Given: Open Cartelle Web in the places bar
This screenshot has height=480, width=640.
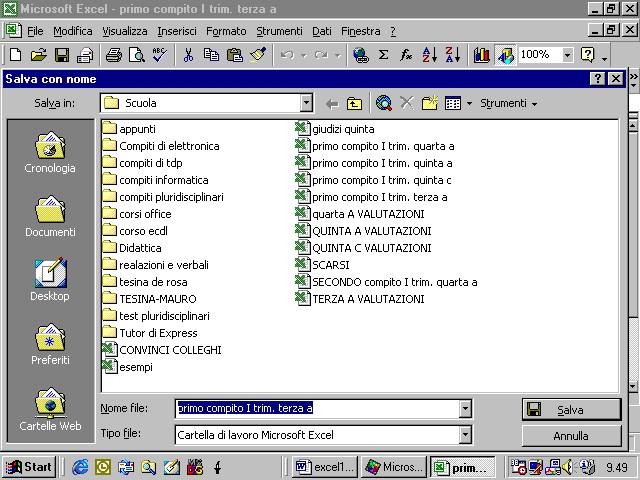Looking at the screenshot, I should coord(50,409).
